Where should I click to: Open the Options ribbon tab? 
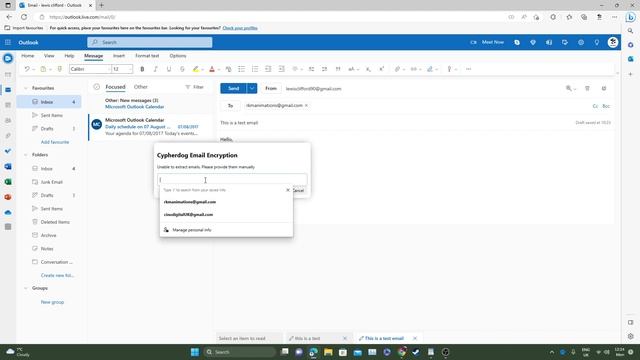pyautogui.click(x=178, y=56)
